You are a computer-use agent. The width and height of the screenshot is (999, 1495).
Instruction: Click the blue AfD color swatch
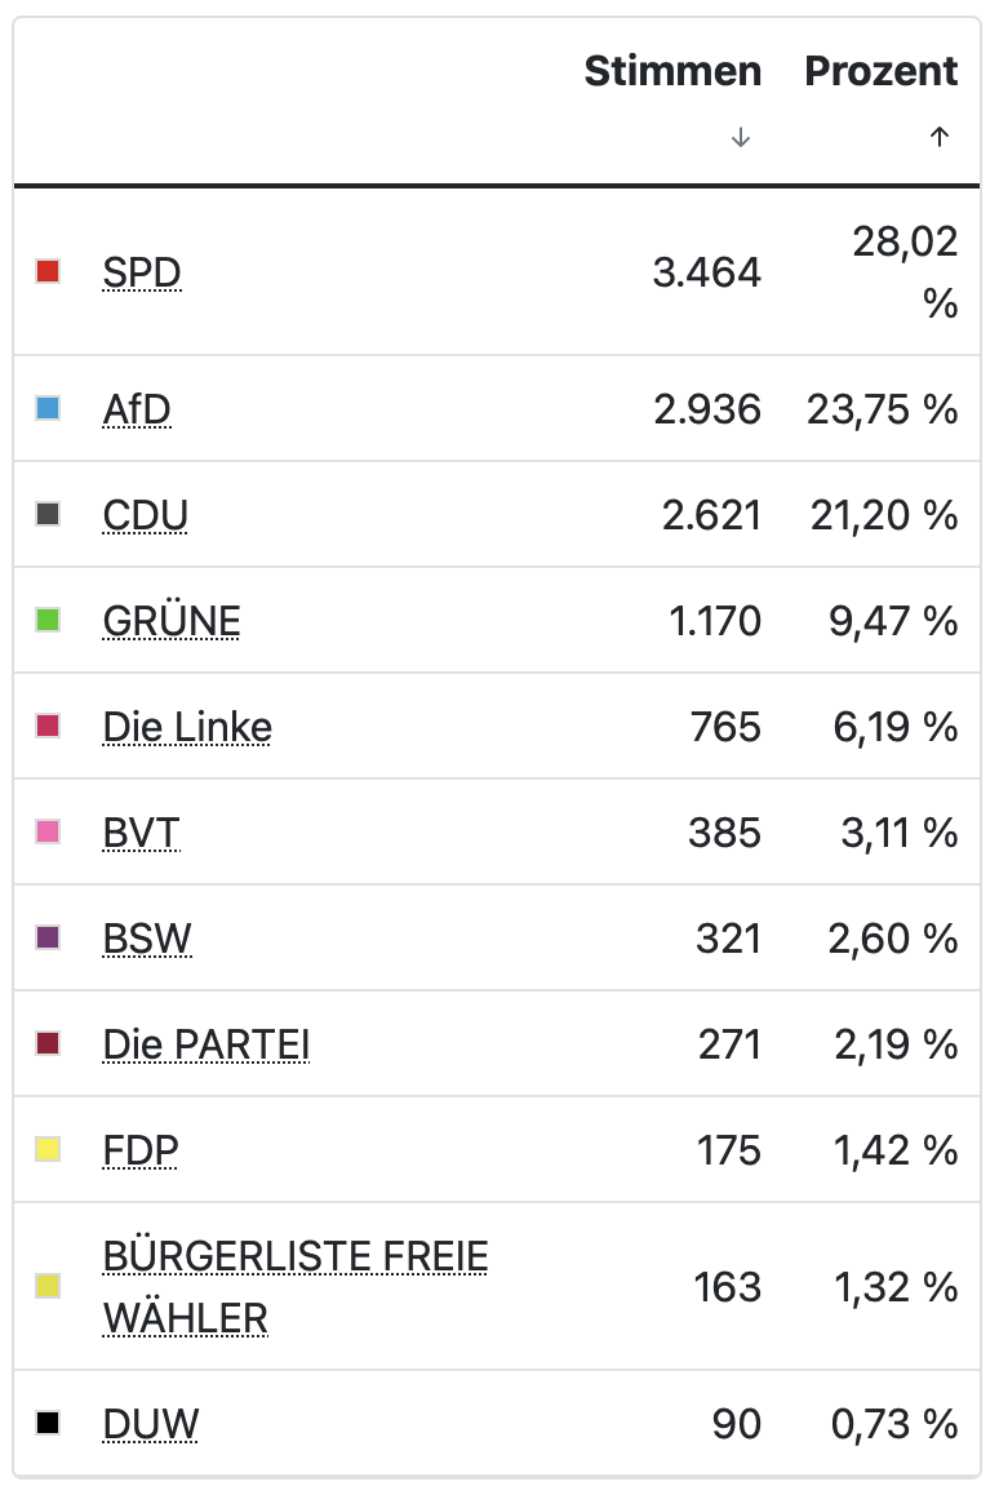click(x=48, y=408)
